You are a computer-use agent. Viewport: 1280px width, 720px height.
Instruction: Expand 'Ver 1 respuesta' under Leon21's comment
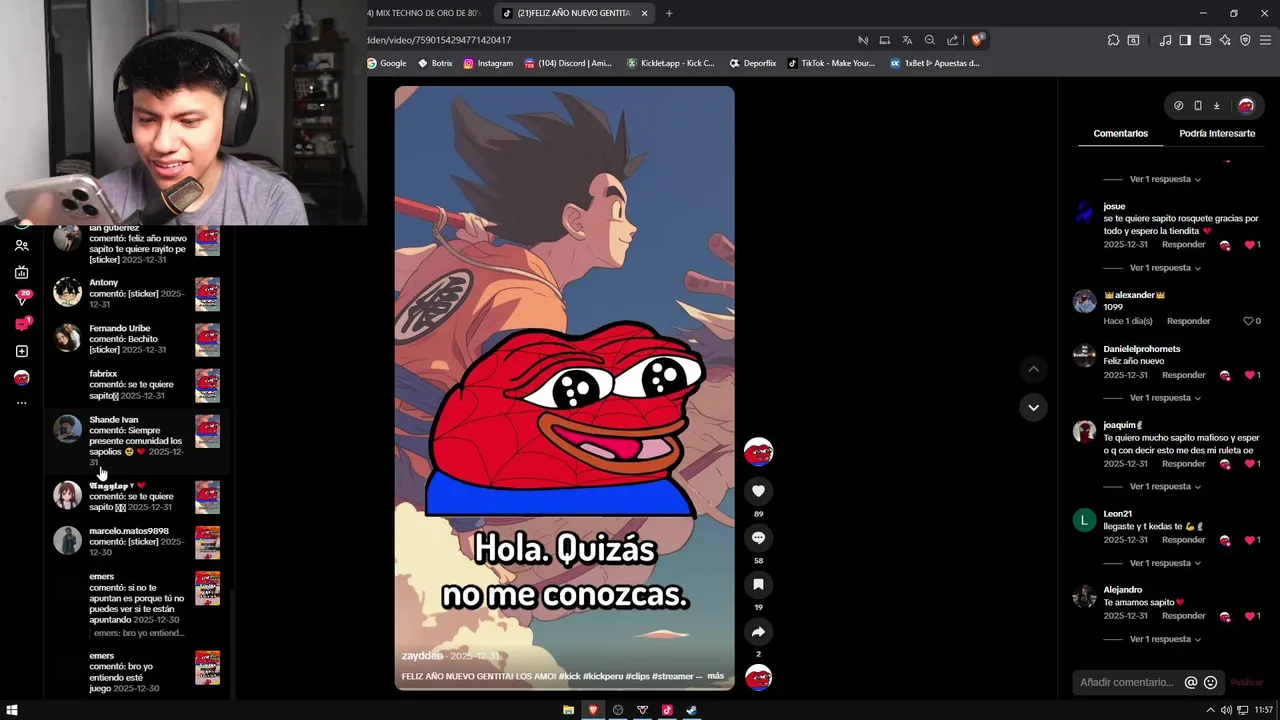click(x=1165, y=563)
